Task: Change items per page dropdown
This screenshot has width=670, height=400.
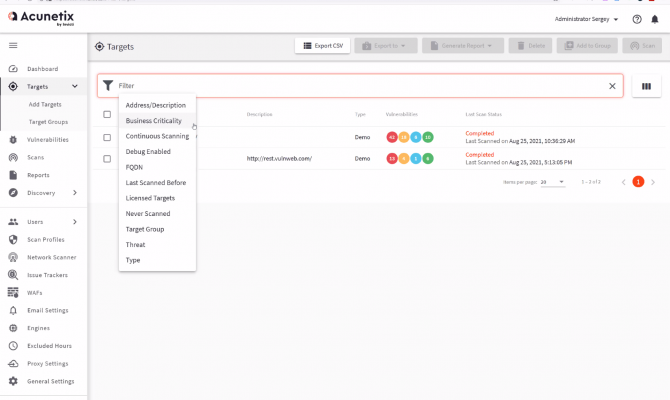Action: pos(552,182)
